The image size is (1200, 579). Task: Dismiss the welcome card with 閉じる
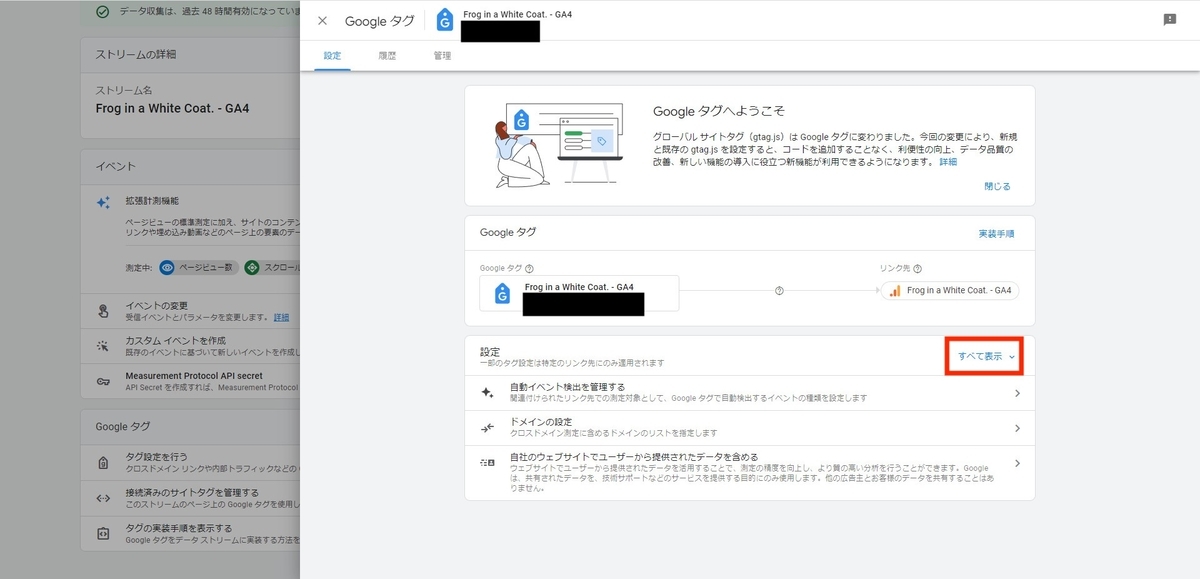pos(997,186)
